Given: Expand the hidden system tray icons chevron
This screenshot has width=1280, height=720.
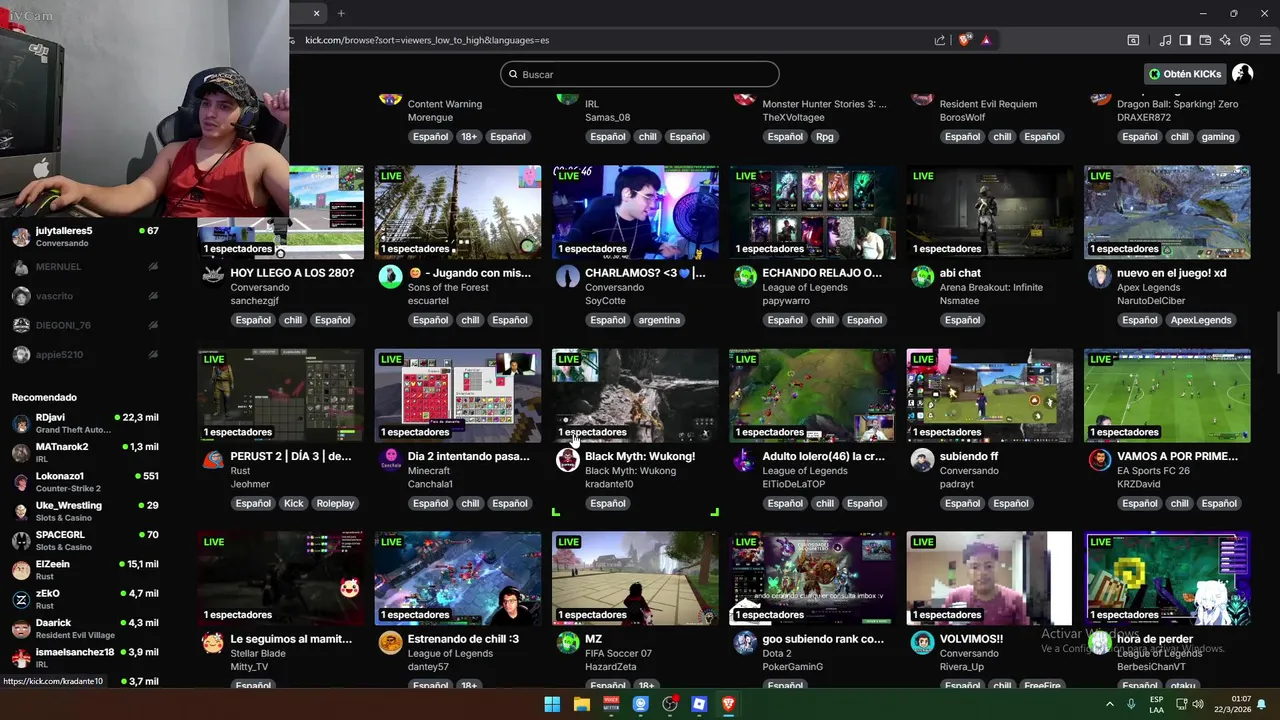Looking at the screenshot, I should coord(1110,704).
